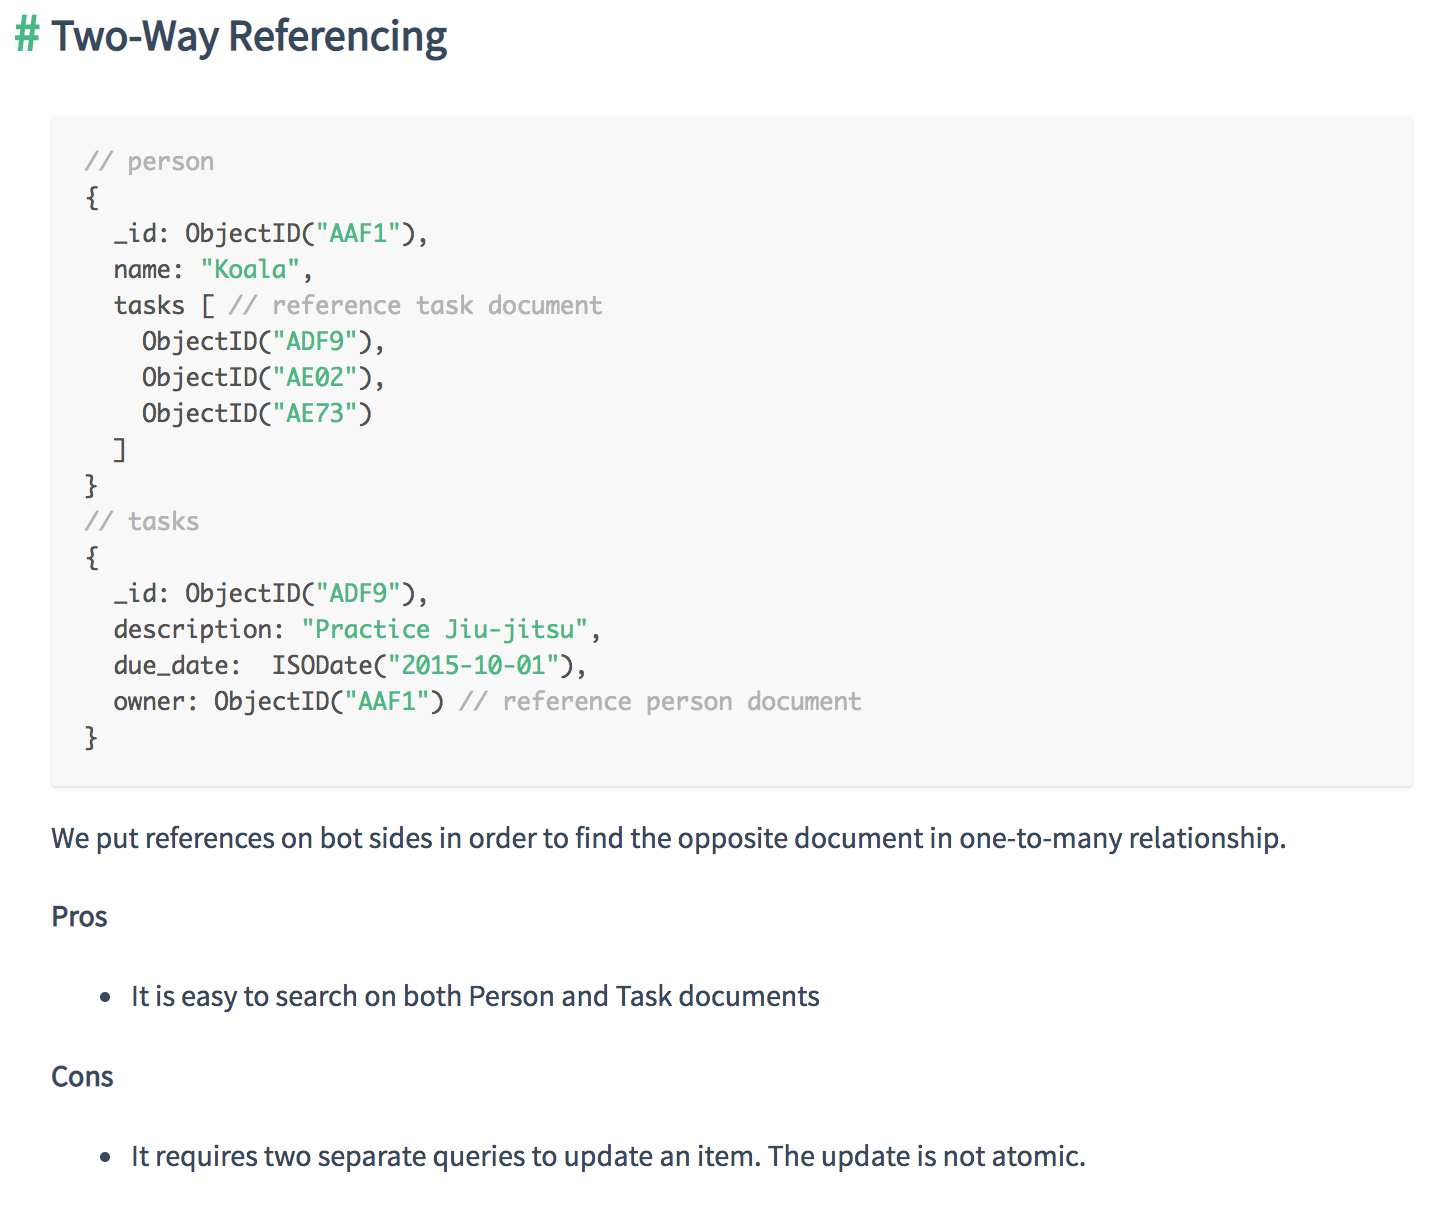Screen dimensions: 1450x1214
Task: Click the _id: ObjectID("ADF9") task line
Action: point(271,593)
